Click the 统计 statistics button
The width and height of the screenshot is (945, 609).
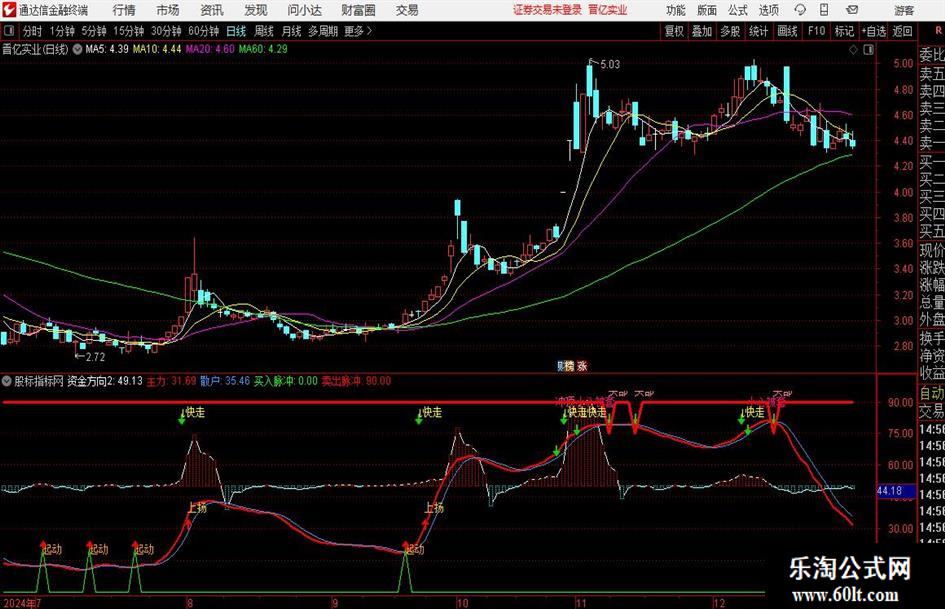pos(758,31)
